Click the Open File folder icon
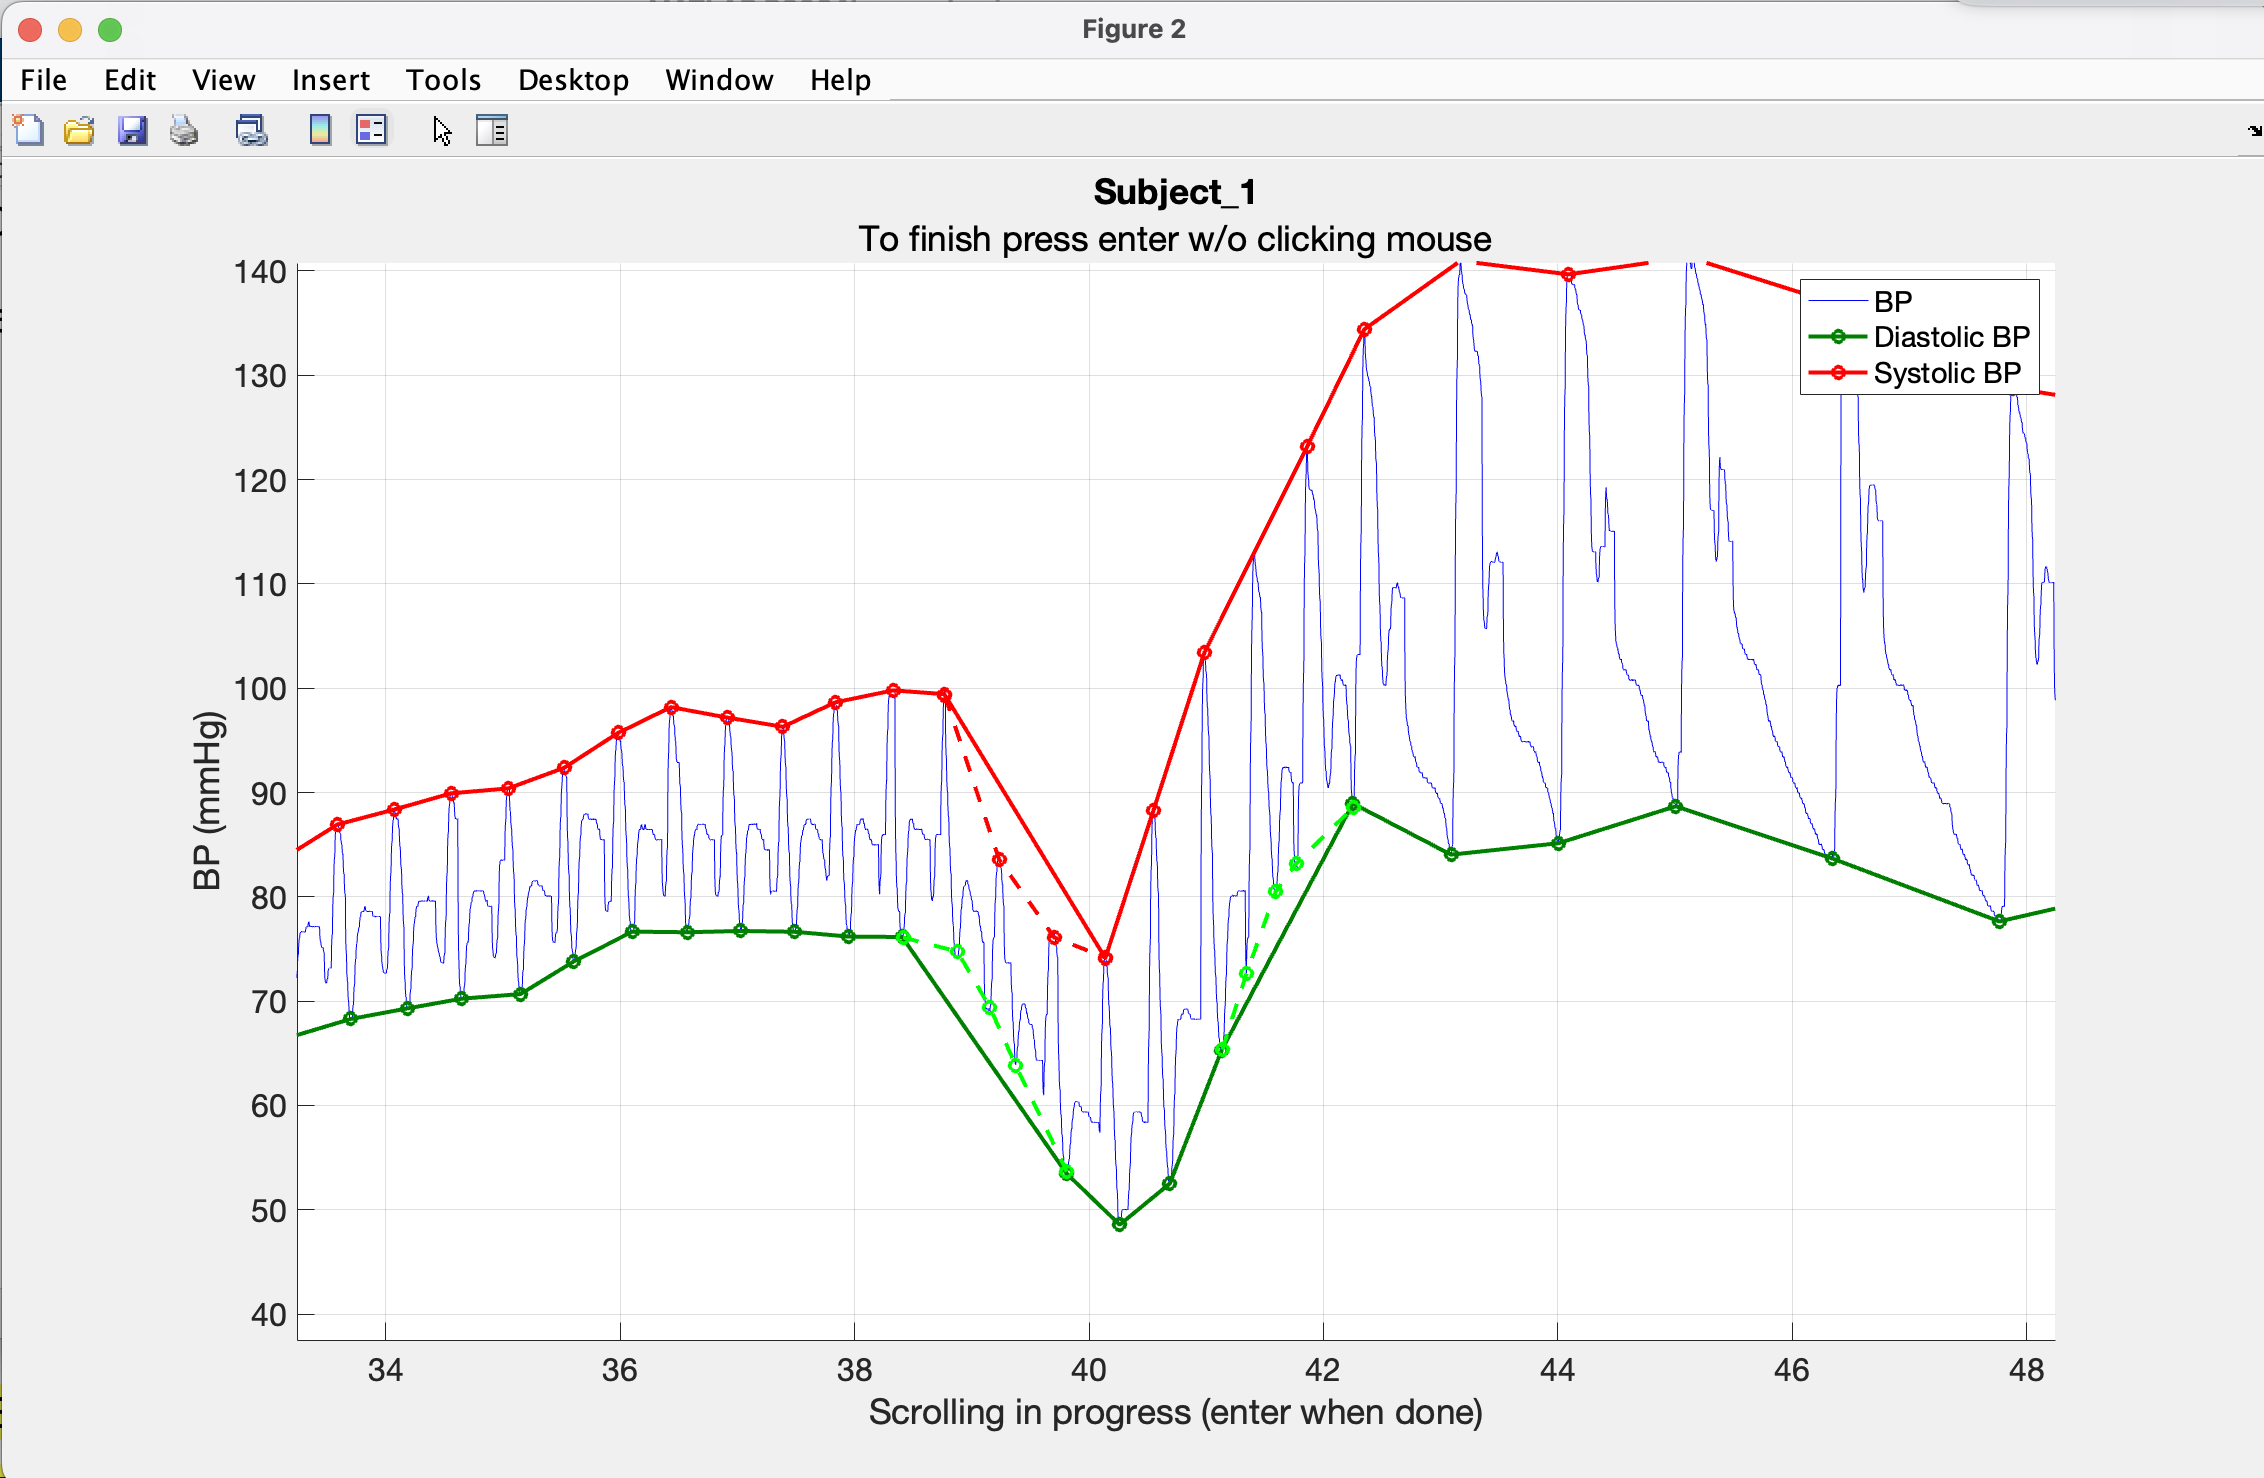 tap(79, 130)
